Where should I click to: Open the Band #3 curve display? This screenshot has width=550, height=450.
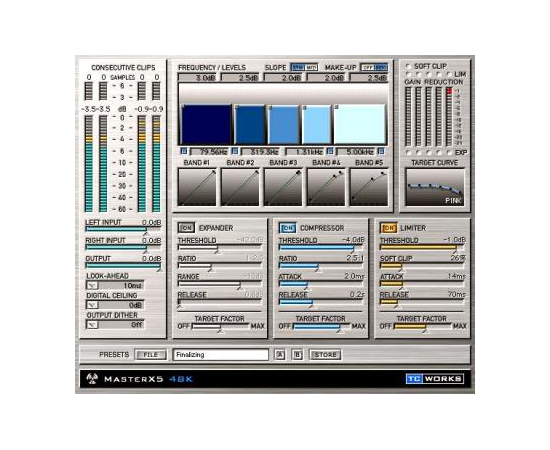click(x=283, y=187)
